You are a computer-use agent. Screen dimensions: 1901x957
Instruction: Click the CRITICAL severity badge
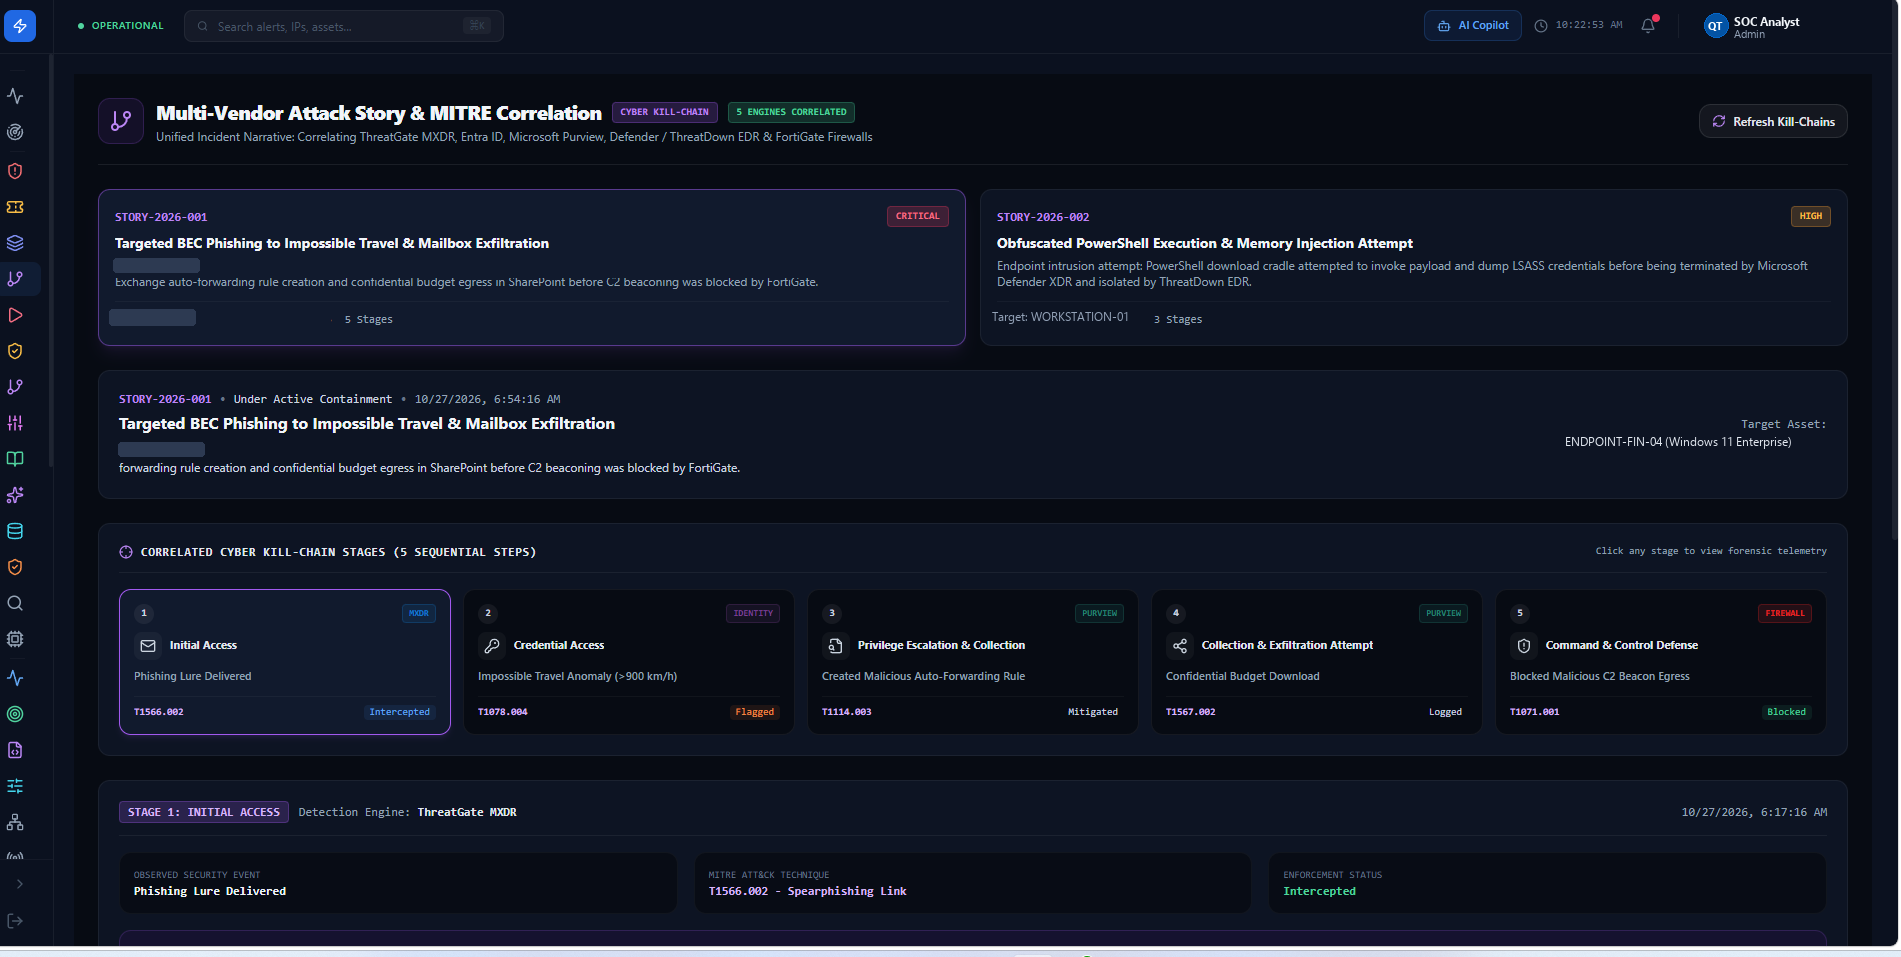click(x=917, y=216)
